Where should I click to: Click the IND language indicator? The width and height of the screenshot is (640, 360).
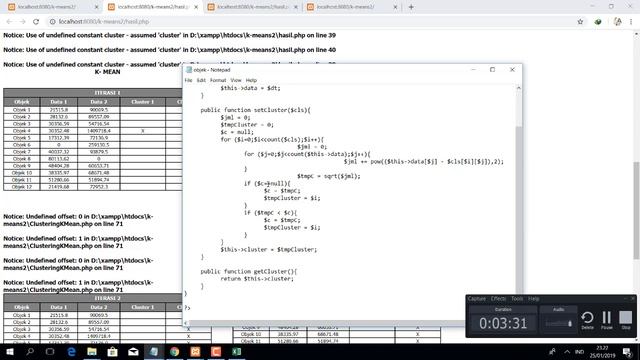pyautogui.click(x=579, y=351)
